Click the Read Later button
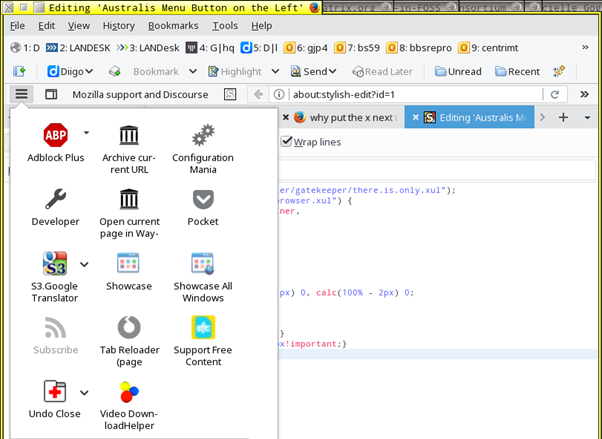602x439 pixels. tap(381, 72)
